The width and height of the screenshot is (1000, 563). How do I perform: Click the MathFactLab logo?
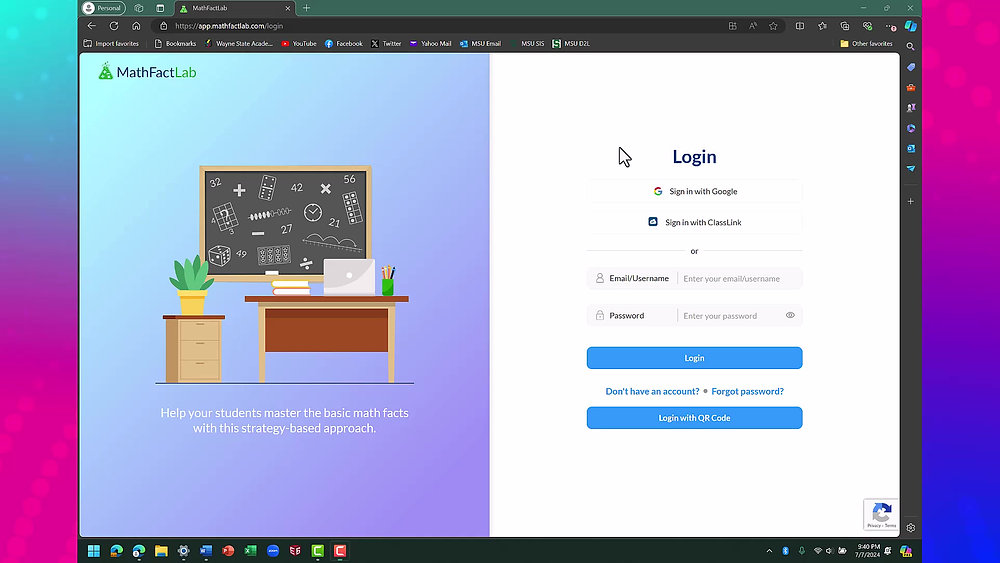pos(147,71)
